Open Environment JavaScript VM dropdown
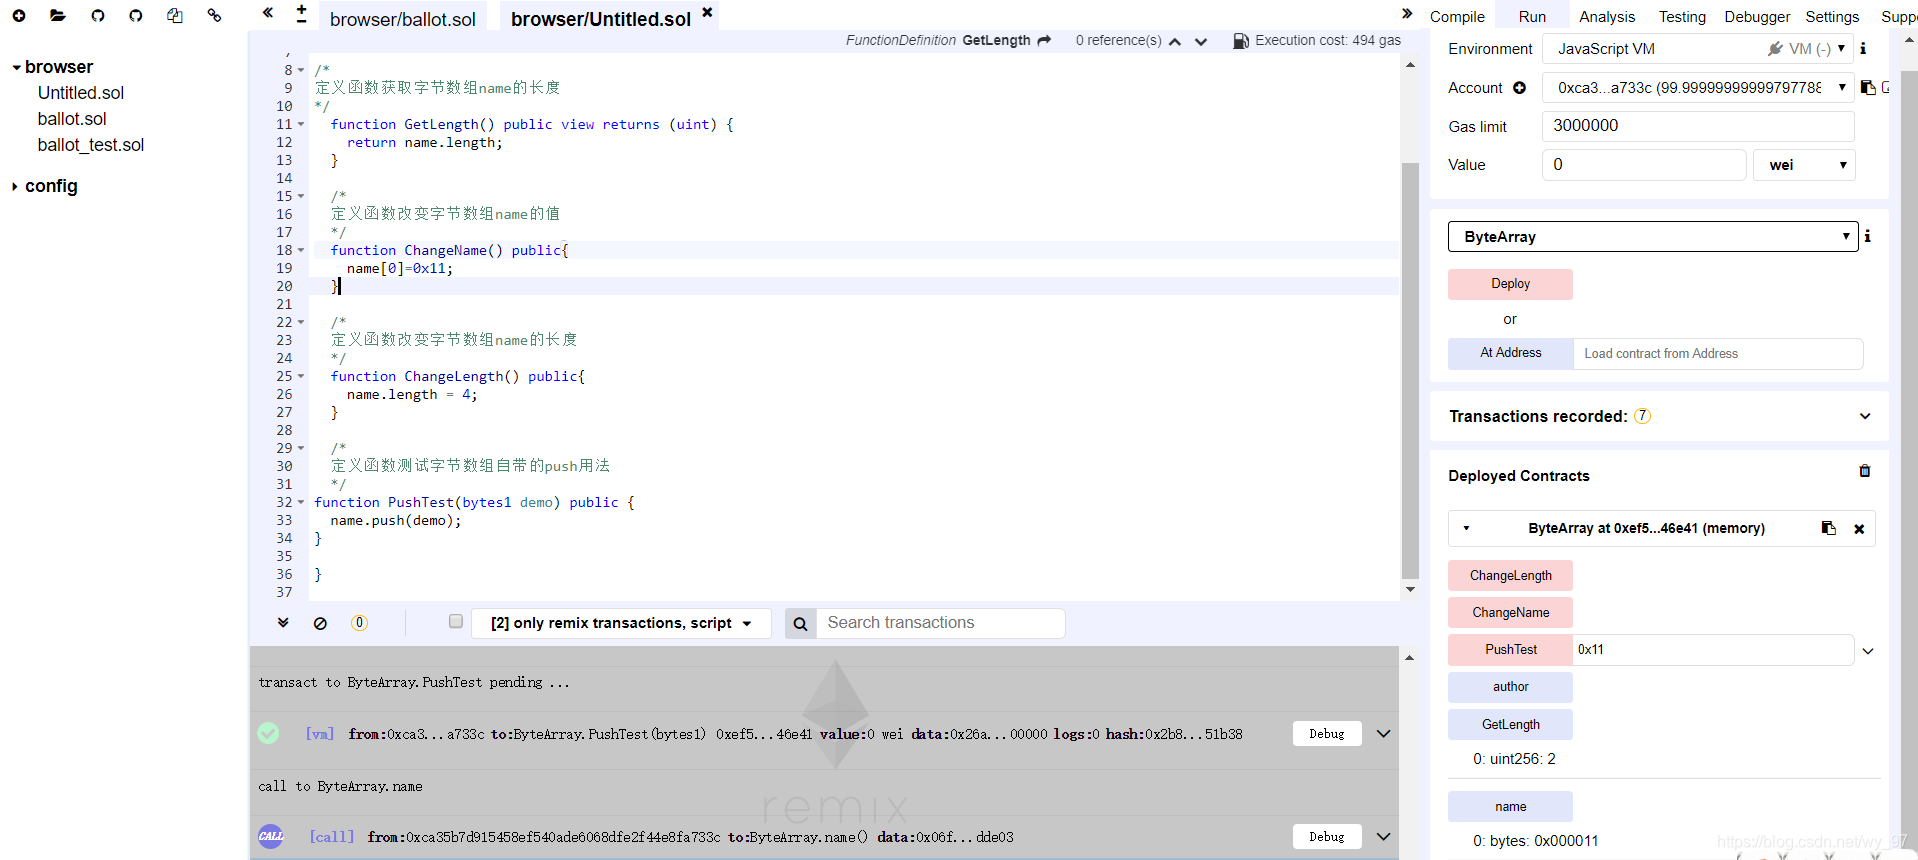The height and width of the screenshot is (860, 1918). 1697,49
